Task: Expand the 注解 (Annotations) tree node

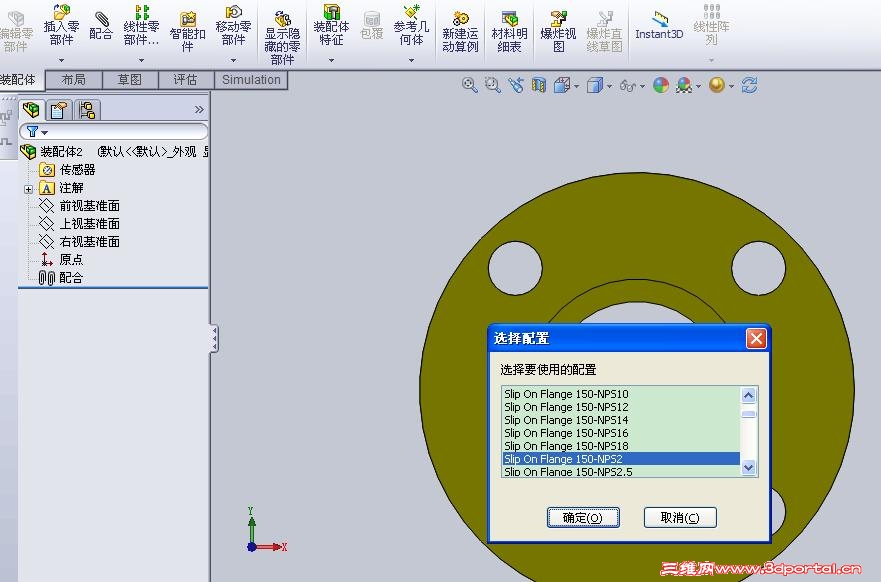Action: [x=28, y=189]
